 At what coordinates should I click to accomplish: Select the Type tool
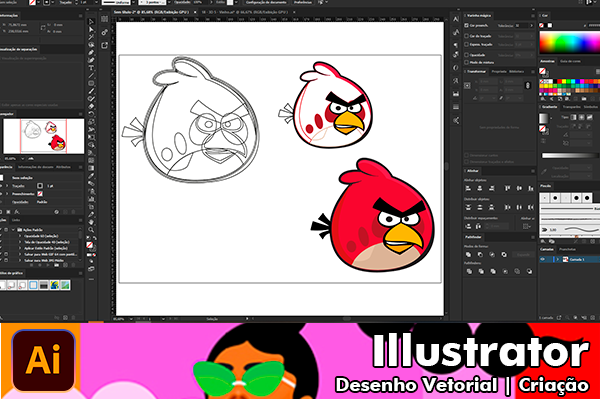coord(91,68)
